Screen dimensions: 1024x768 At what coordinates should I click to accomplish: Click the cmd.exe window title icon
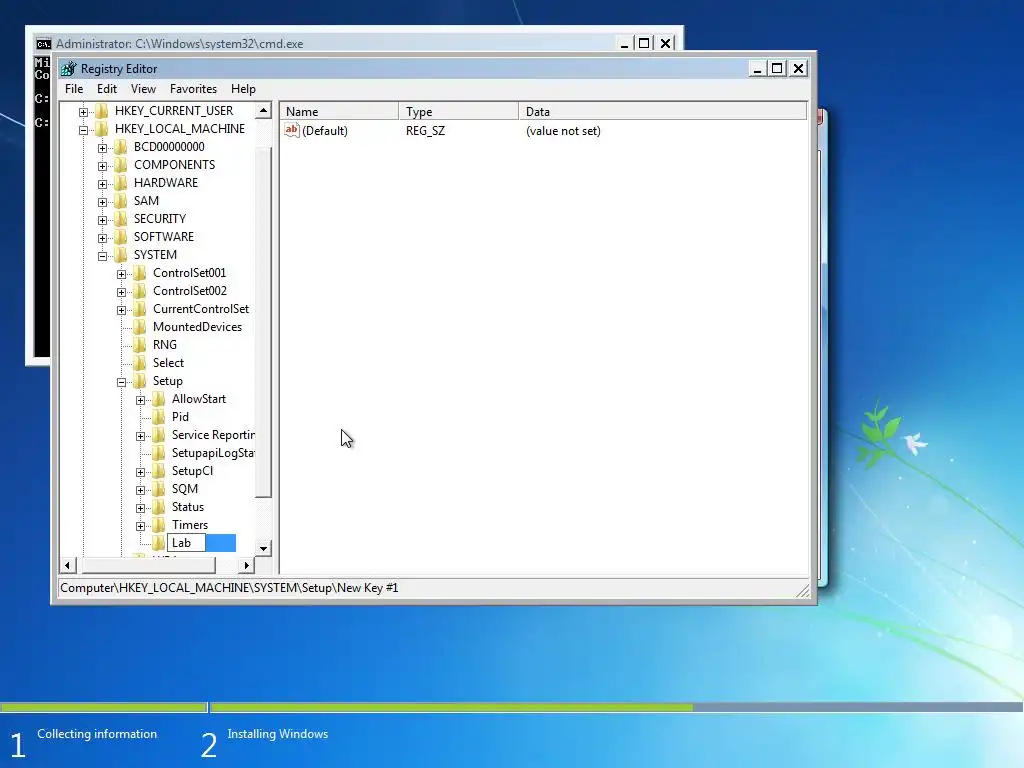click(x=44, y=44)
